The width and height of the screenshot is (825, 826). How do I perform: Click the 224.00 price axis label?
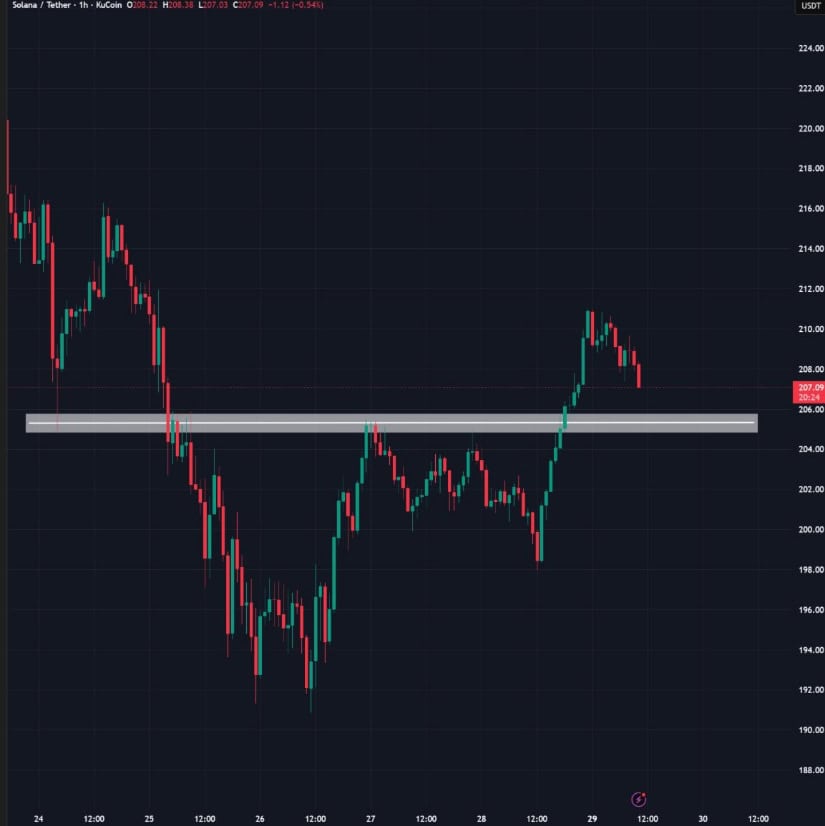click(810, 48)
